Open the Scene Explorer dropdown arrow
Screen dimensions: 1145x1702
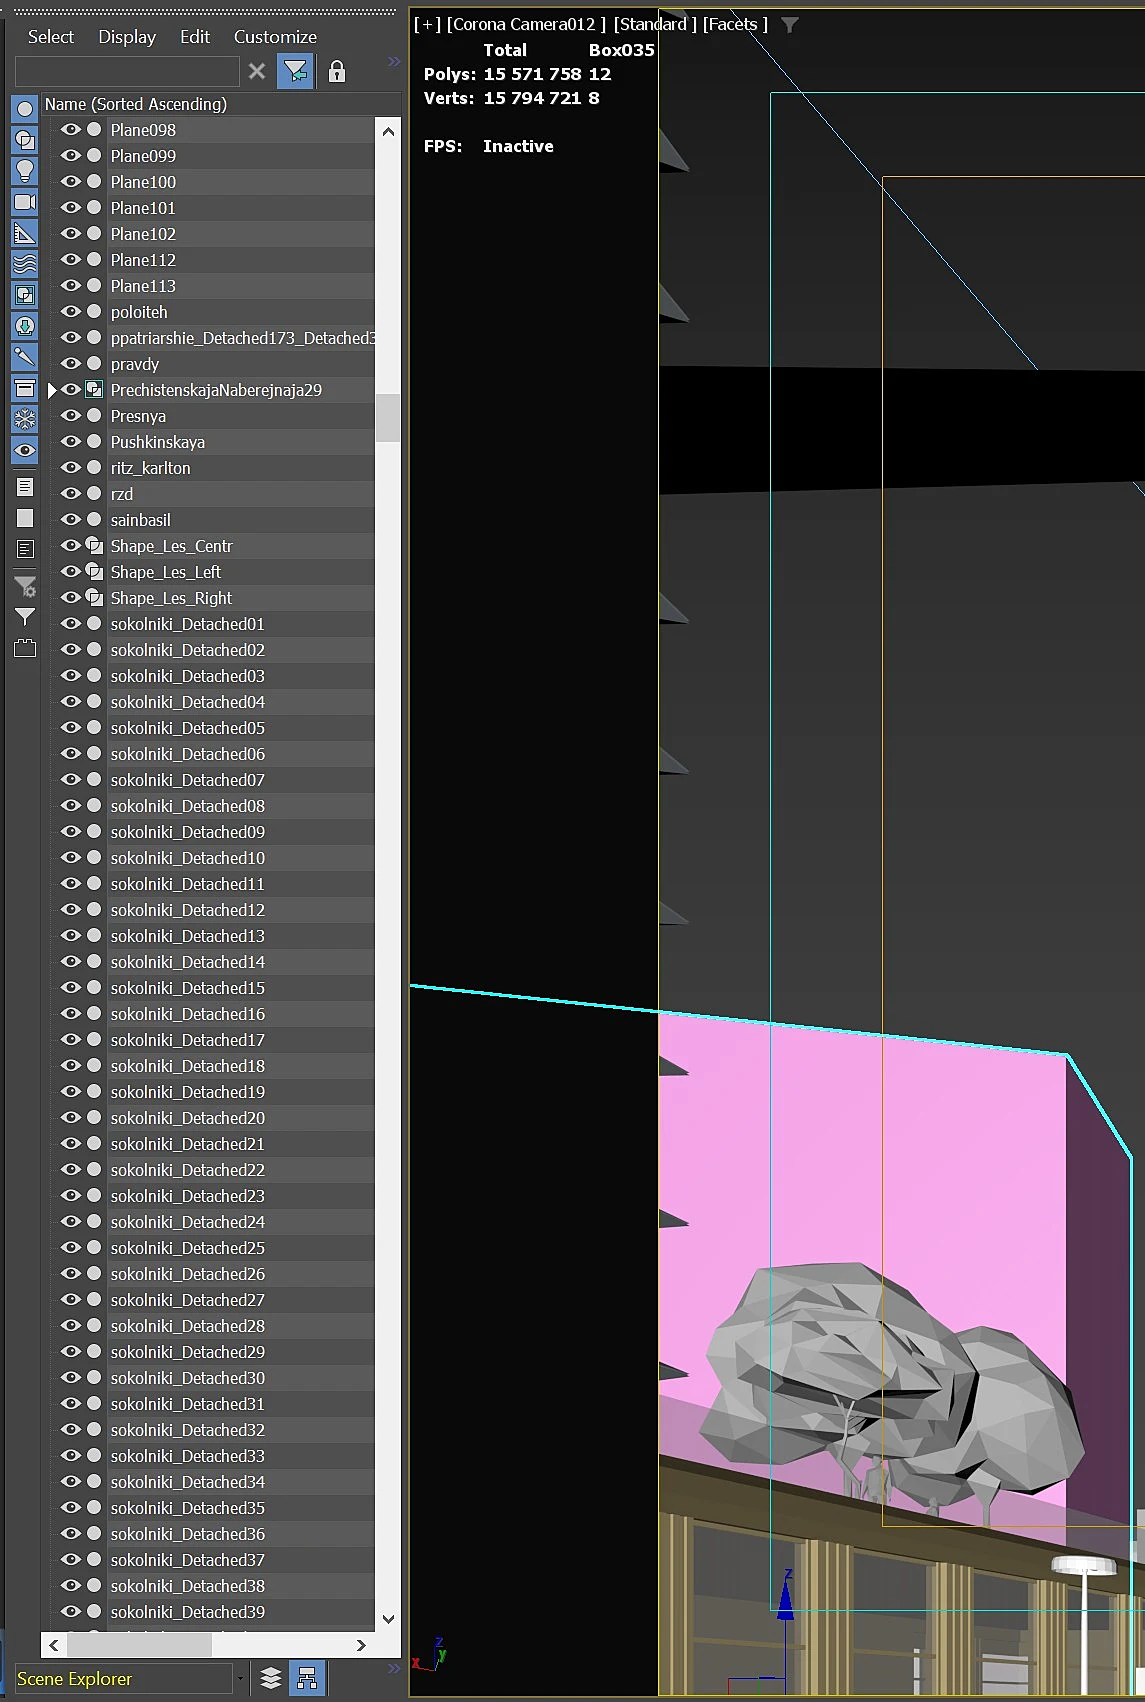[240, 1678]
